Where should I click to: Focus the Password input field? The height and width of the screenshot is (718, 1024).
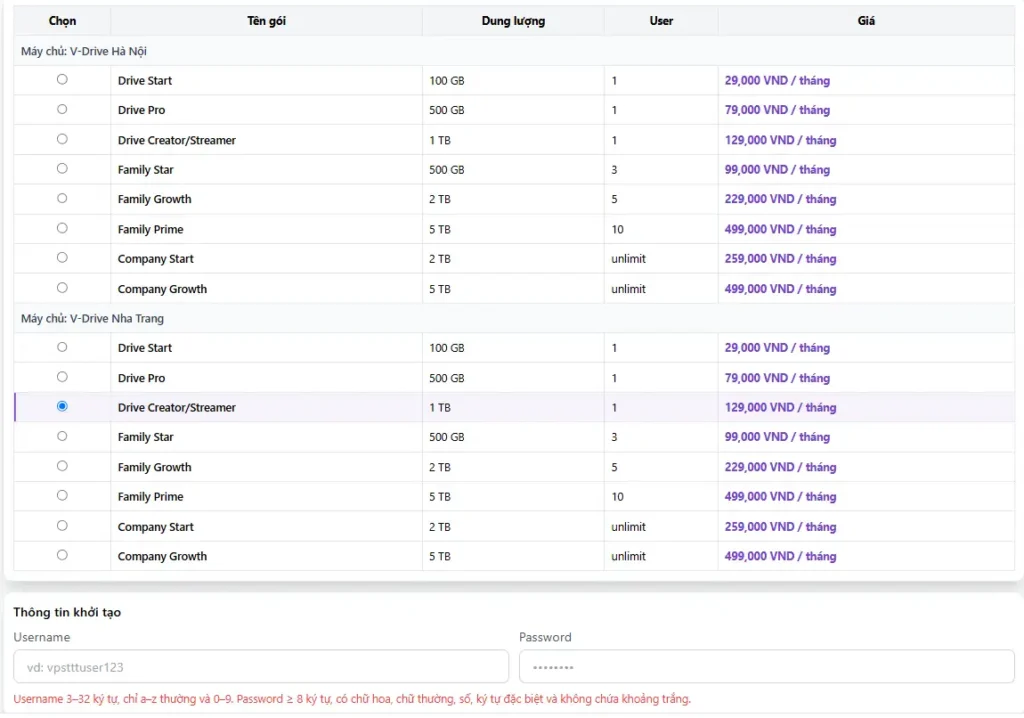coord(766,667)
